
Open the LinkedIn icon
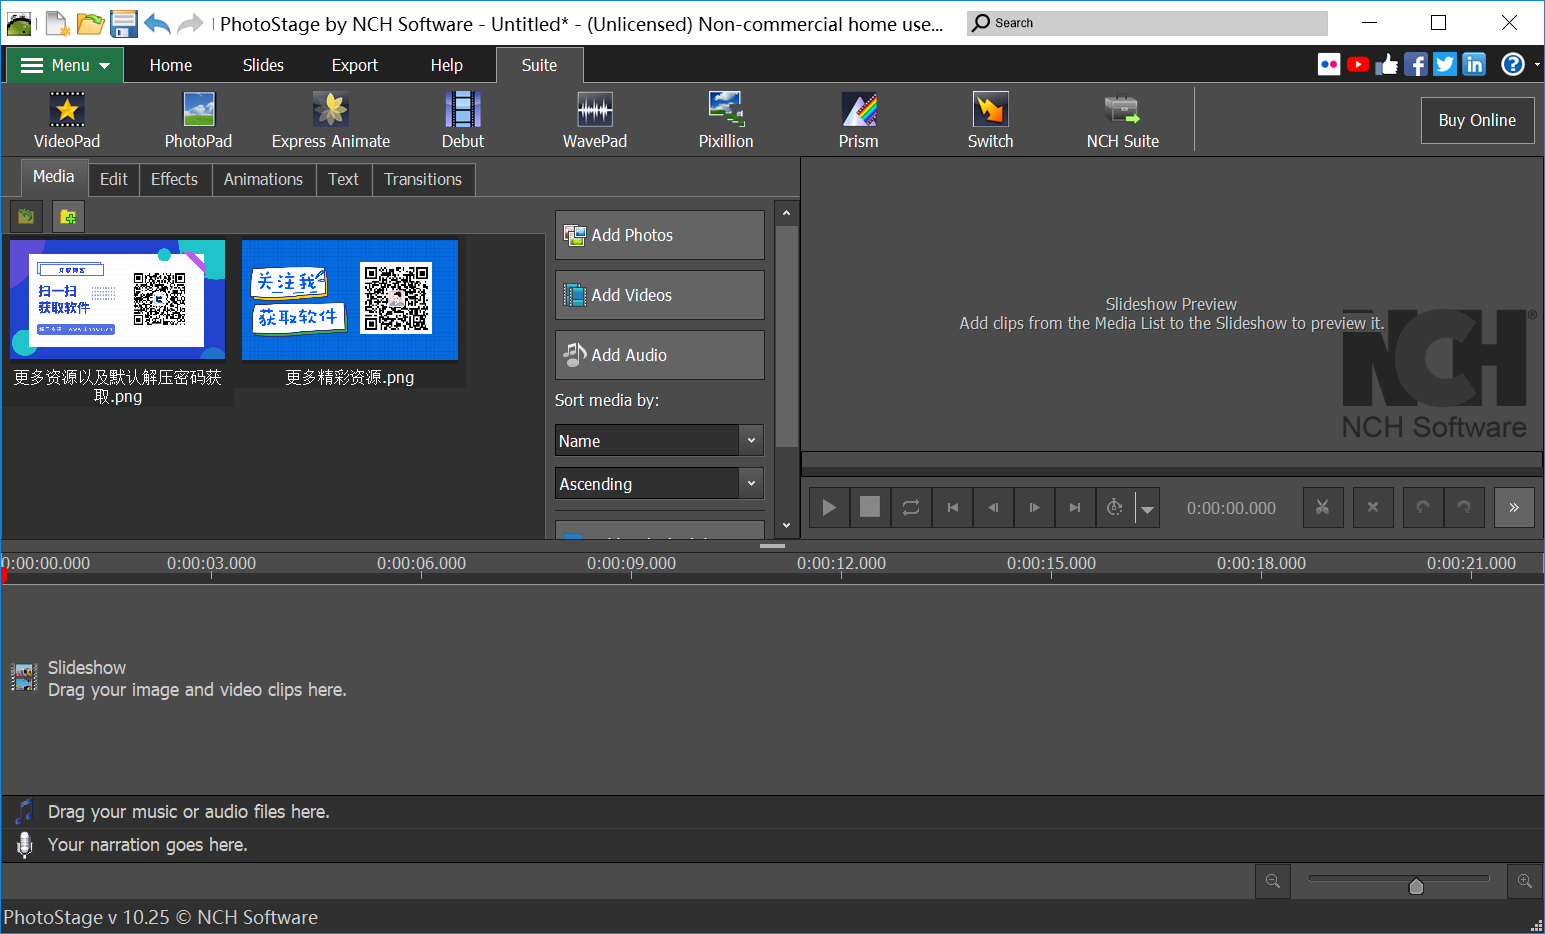tap(1474, 64)
